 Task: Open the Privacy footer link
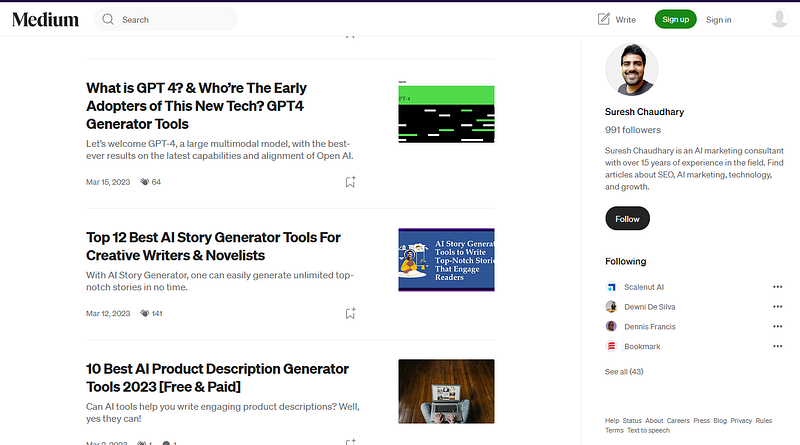pyautogui.click(x=741, y=421)
